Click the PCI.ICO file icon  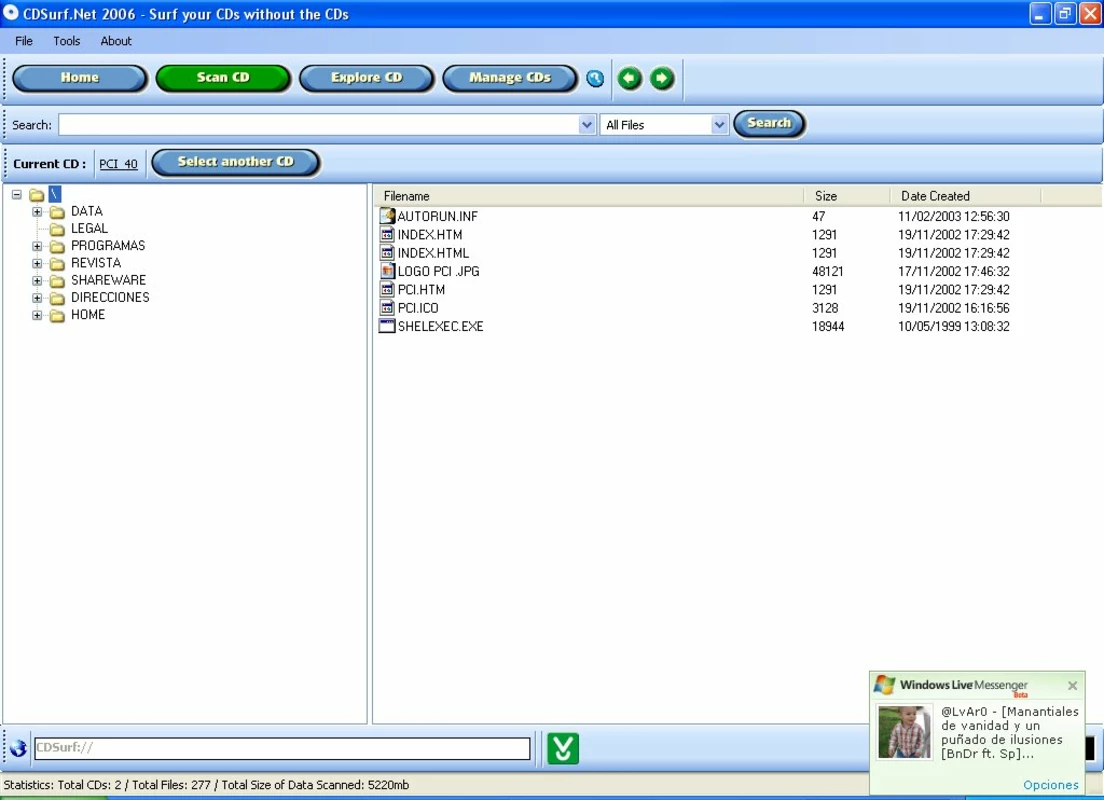click(x=387, y=307)
